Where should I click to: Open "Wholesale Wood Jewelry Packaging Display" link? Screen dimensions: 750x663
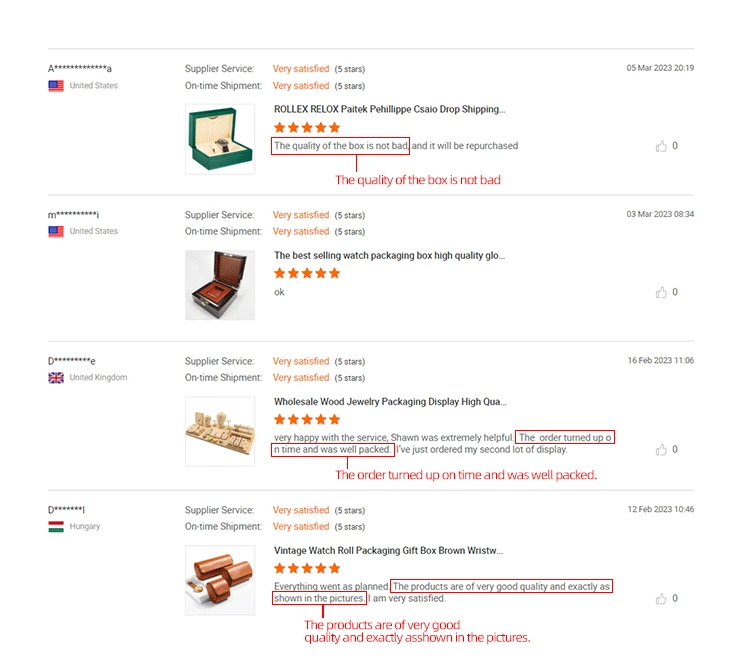click(389, 401)
